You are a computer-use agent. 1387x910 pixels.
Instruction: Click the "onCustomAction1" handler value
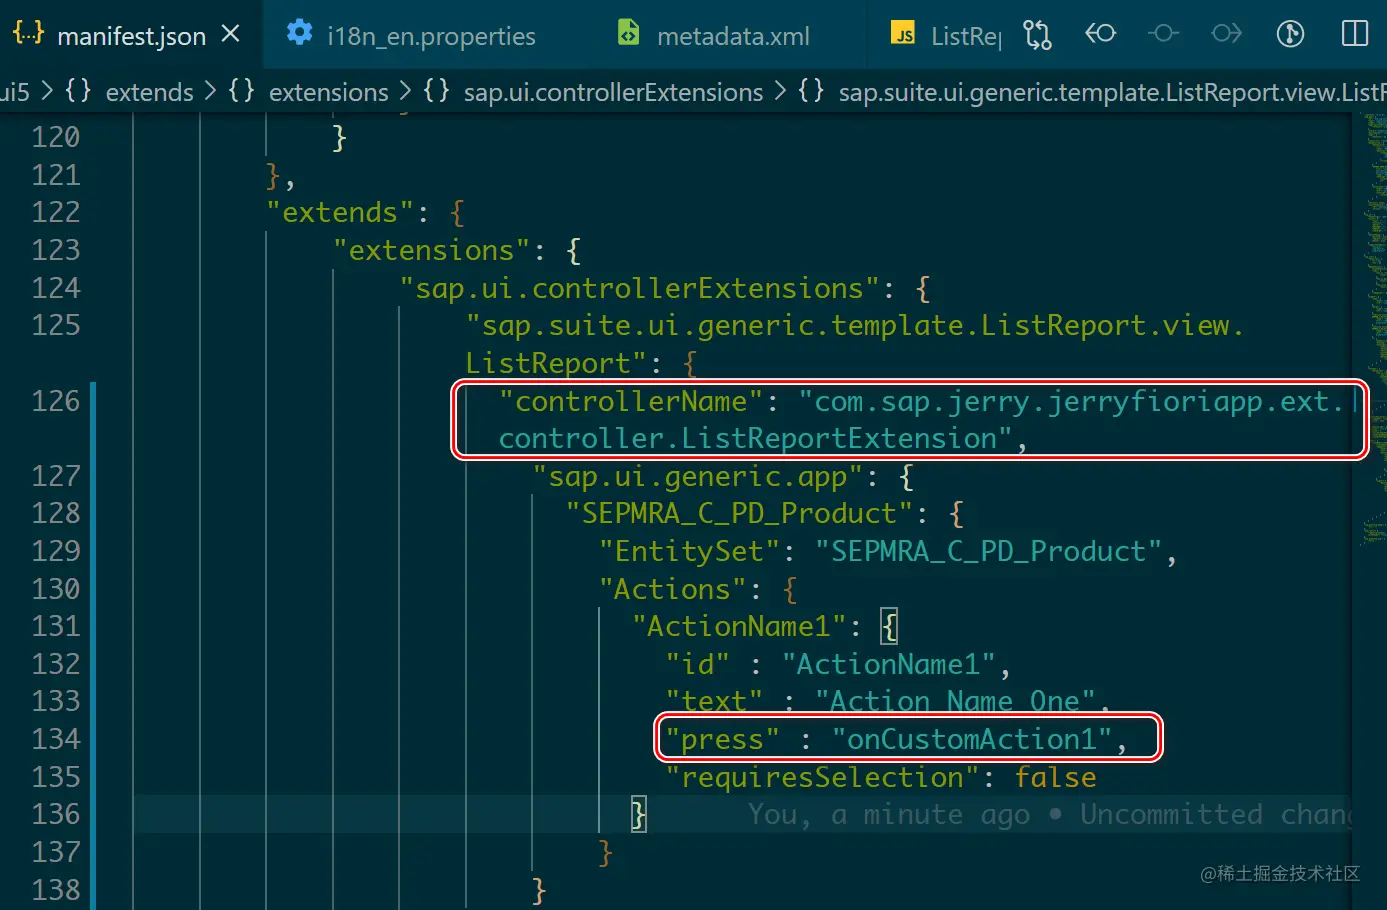[x=972, y=739]
